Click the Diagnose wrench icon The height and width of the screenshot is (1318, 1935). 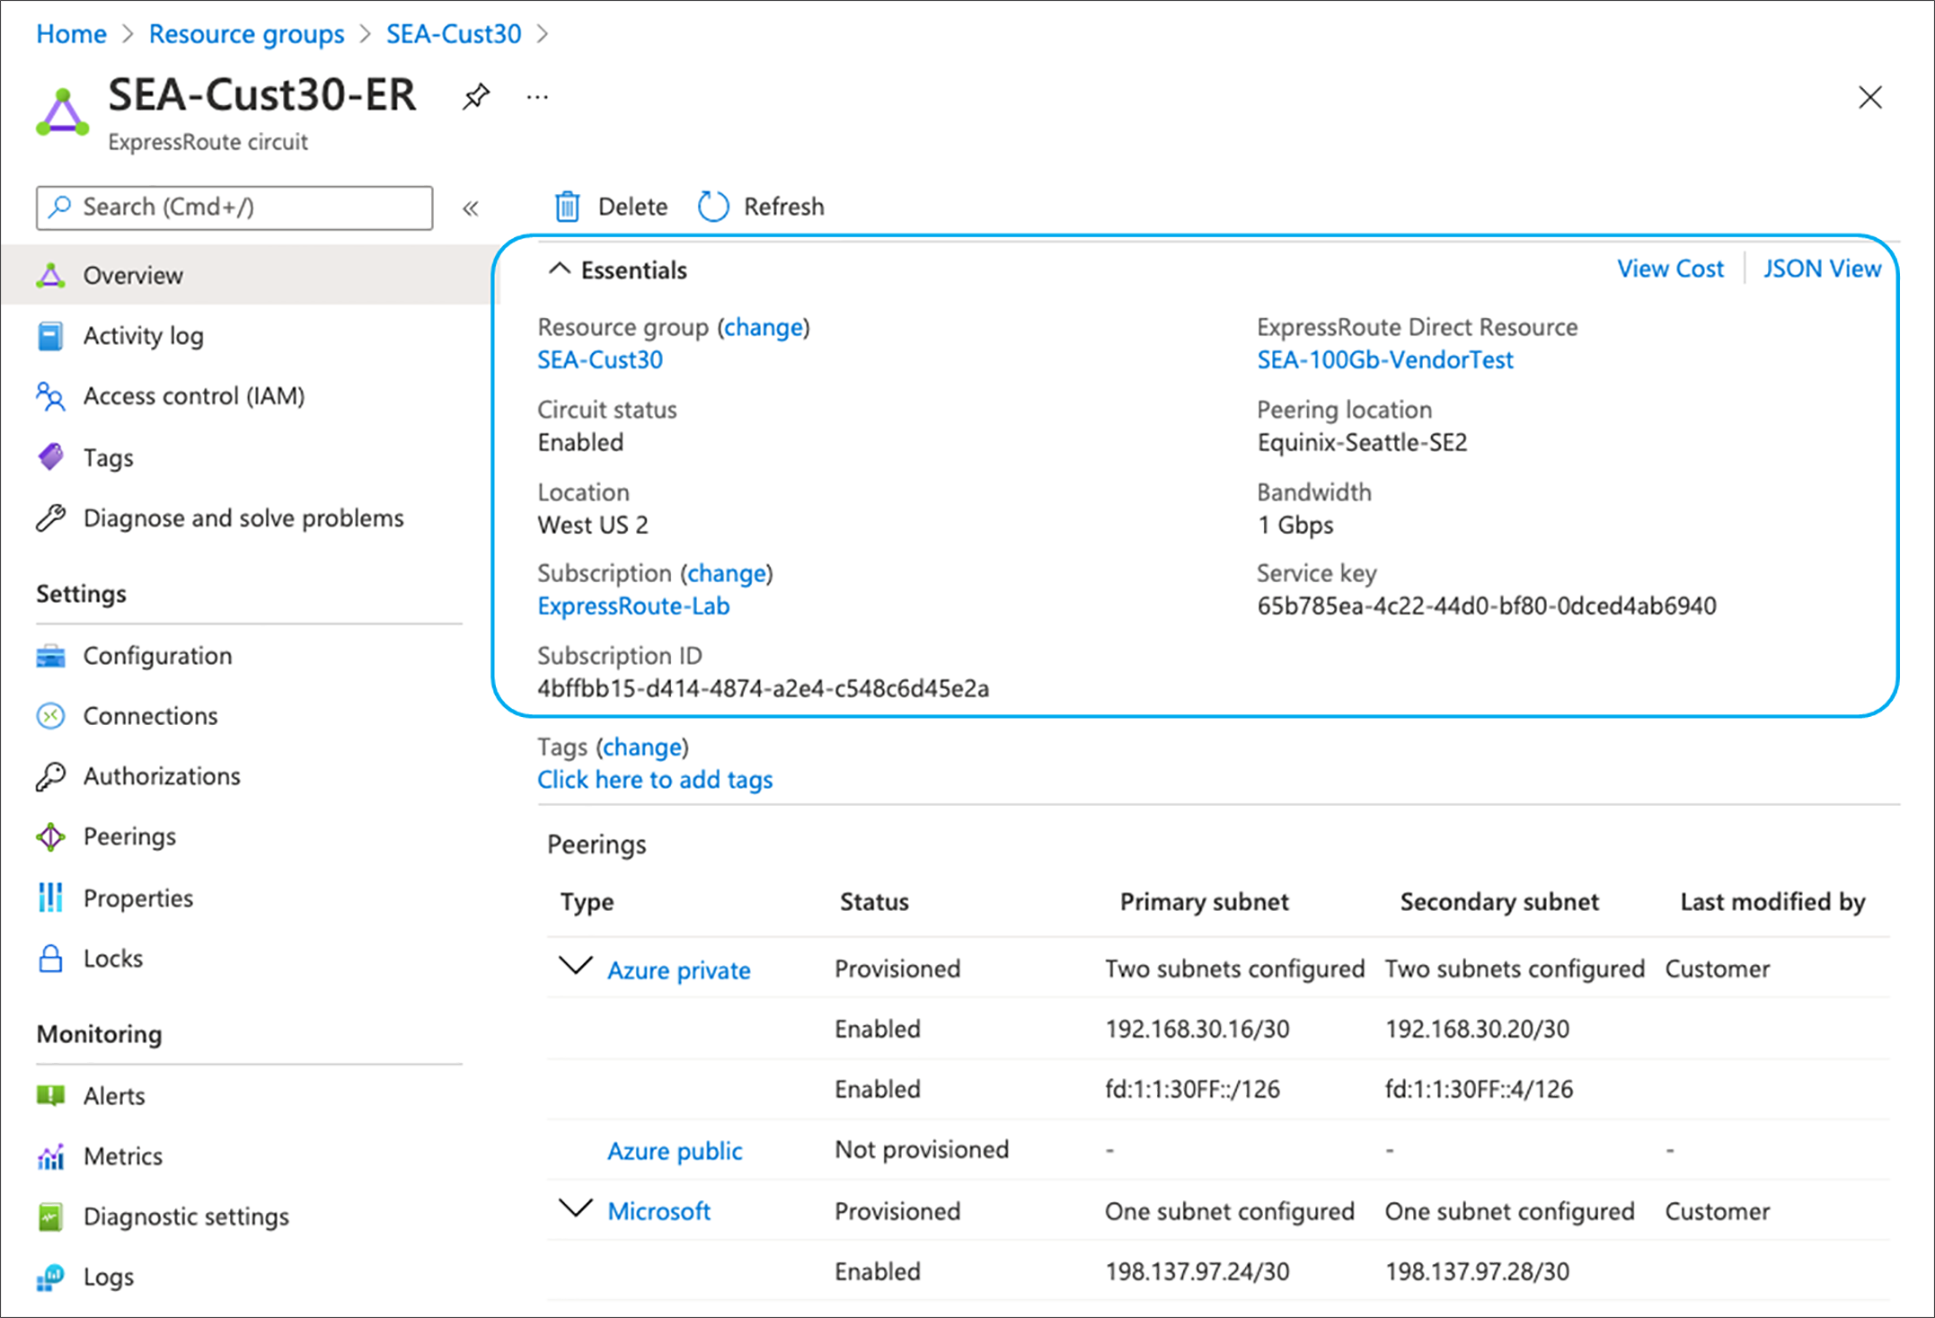click(50, 518)
